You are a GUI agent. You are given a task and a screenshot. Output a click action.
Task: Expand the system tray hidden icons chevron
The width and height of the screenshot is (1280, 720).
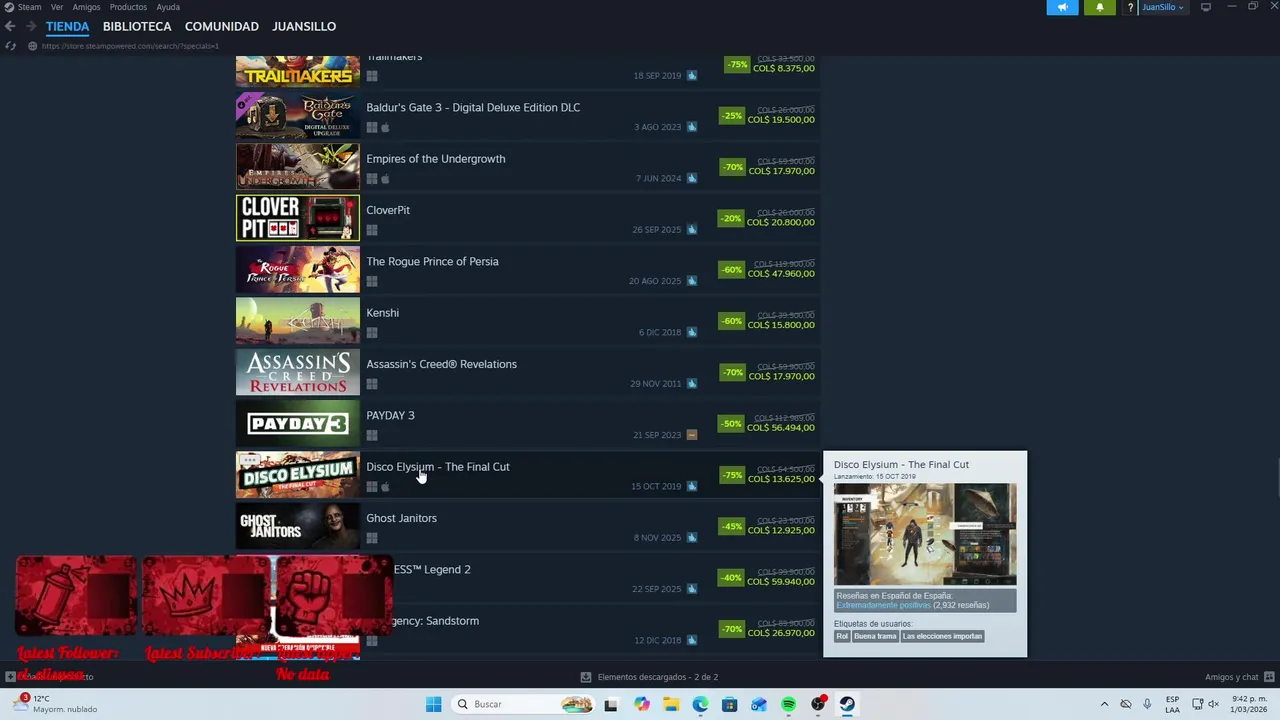1104,704
